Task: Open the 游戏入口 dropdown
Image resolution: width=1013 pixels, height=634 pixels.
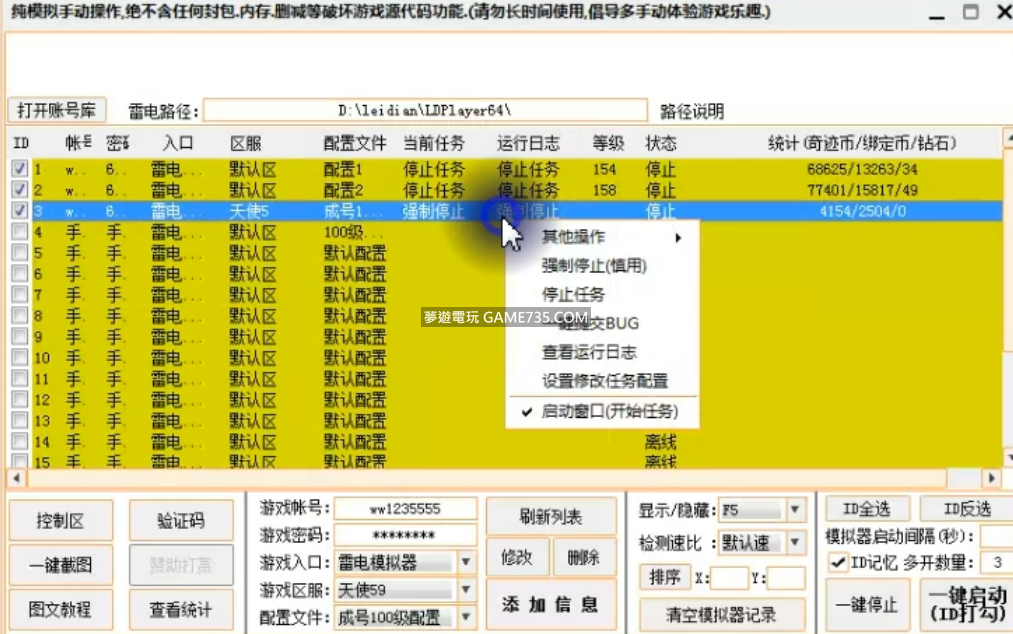Action: coord(466,562)
